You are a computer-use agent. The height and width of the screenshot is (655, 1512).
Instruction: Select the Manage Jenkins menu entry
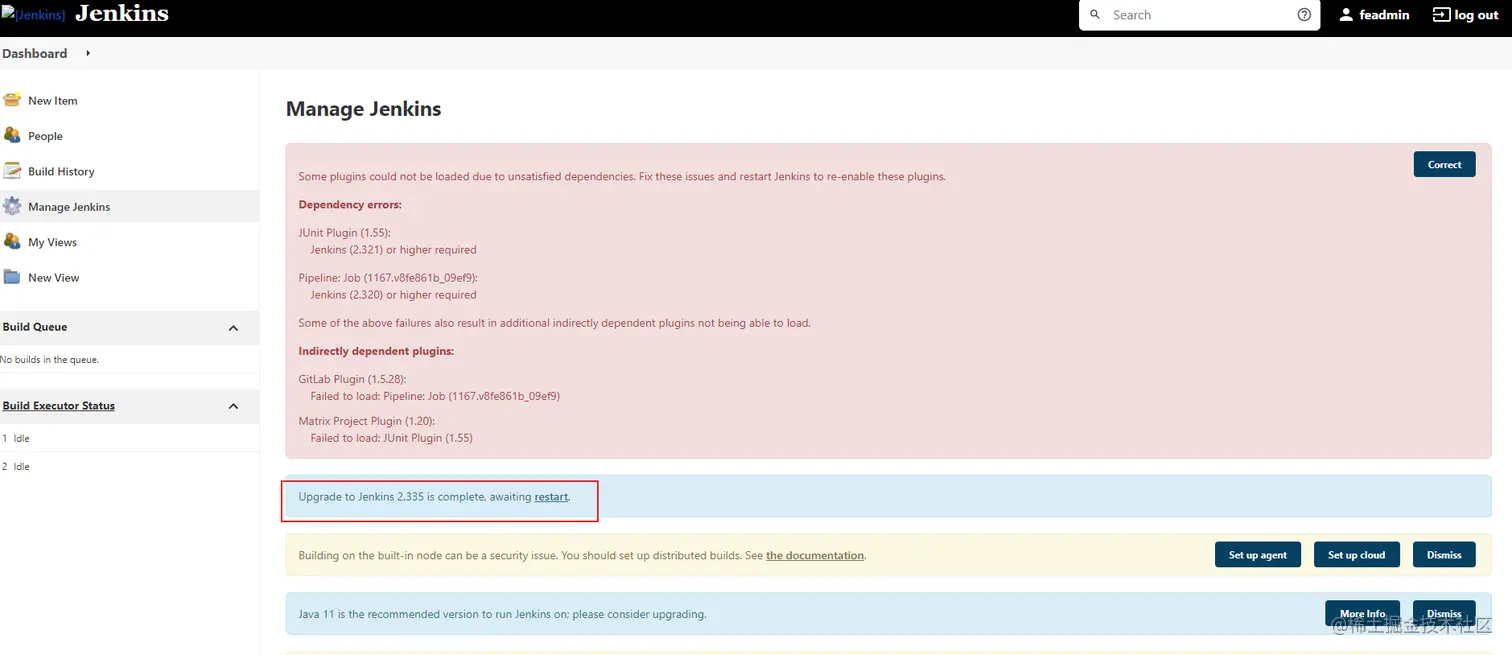[69, 207]
